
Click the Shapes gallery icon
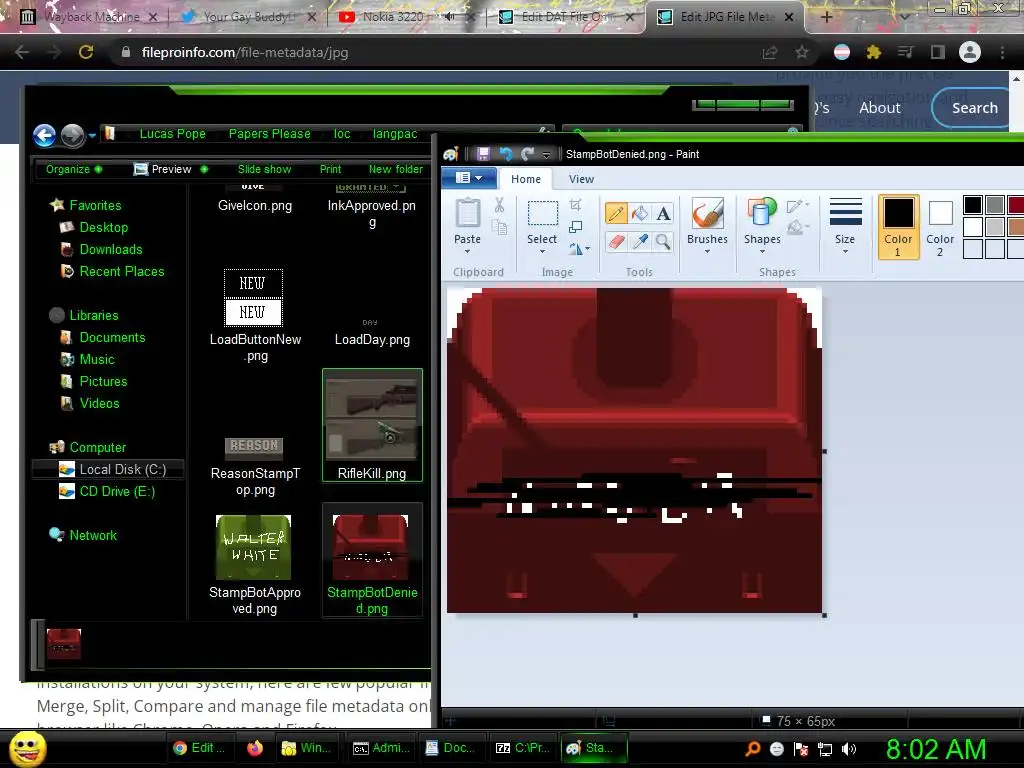(x=761, y=214)
